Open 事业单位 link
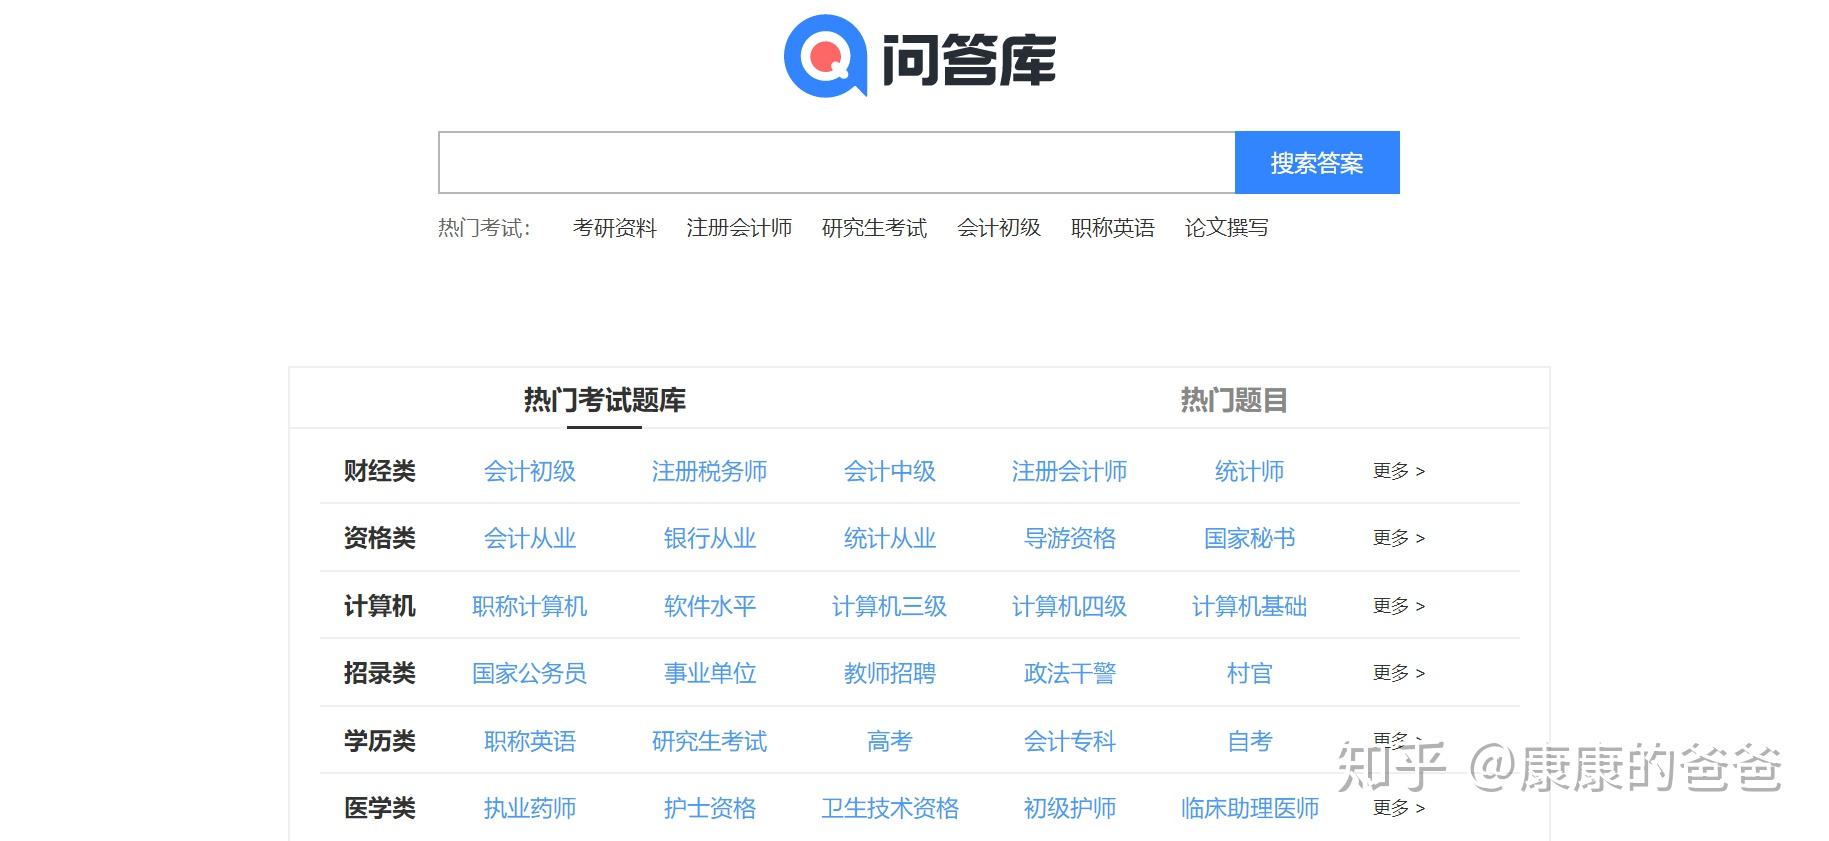Screen dimensions: 1829x841 tap(710, 673)
